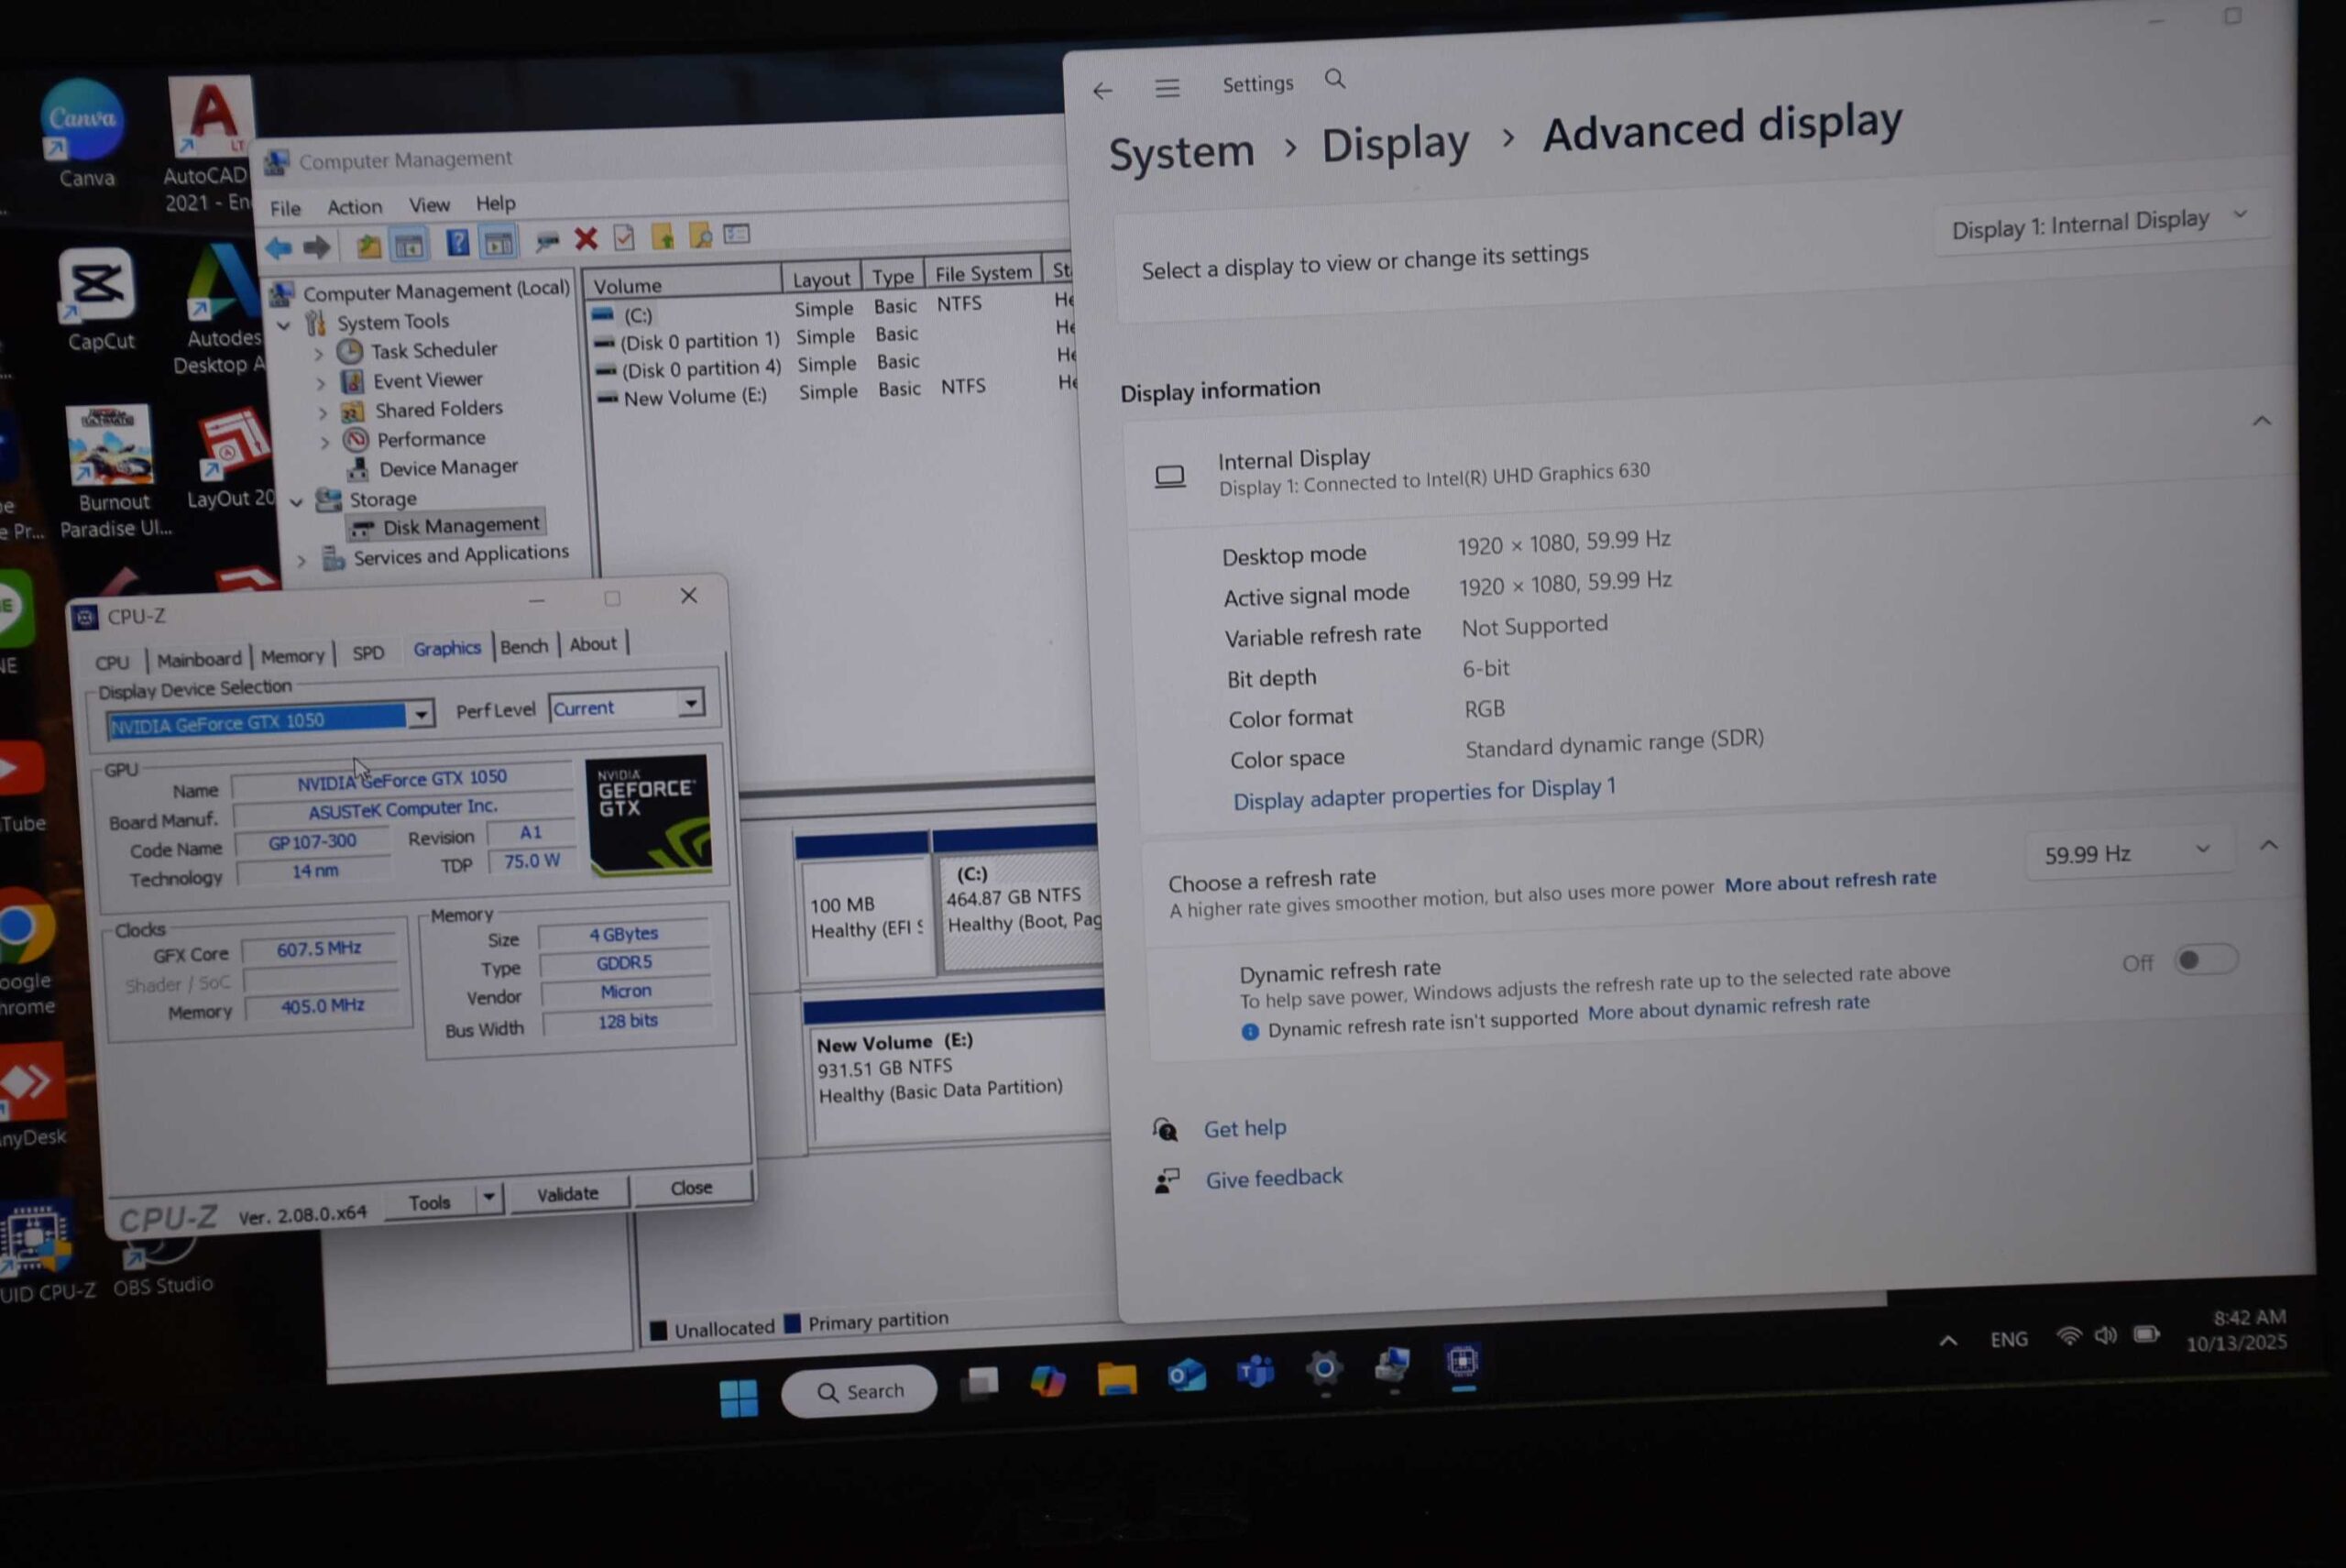Click the Microsoft Teams taskbar icon
2346x1568 pixels.
[1255, 1373]
